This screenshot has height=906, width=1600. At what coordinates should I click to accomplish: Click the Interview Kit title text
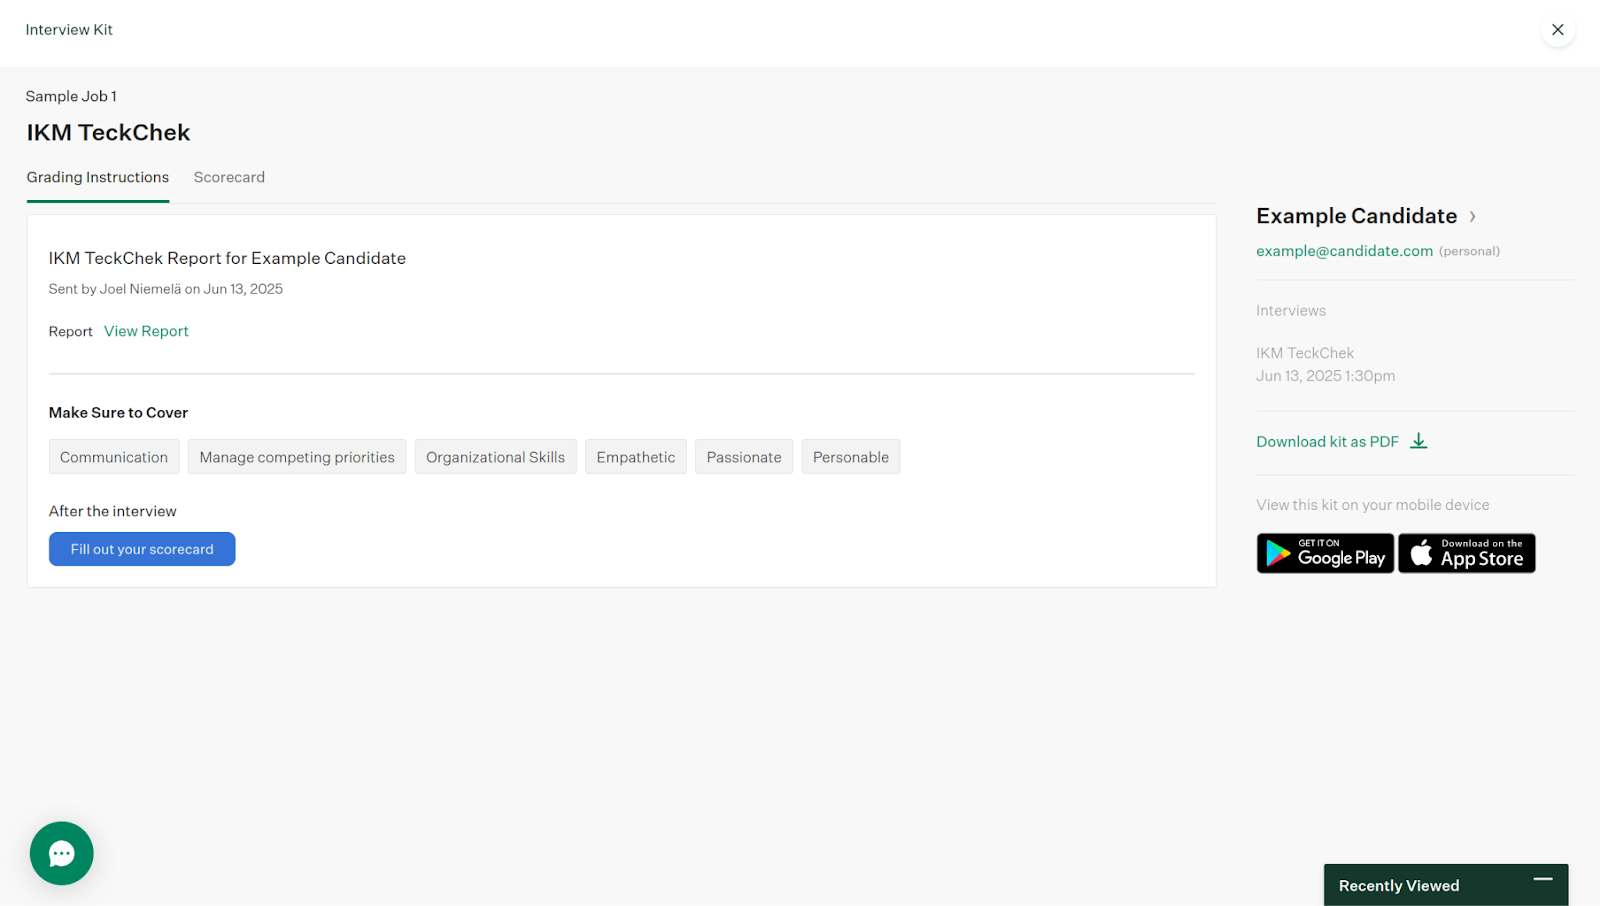pyautogui.click(x=69, y=30)
